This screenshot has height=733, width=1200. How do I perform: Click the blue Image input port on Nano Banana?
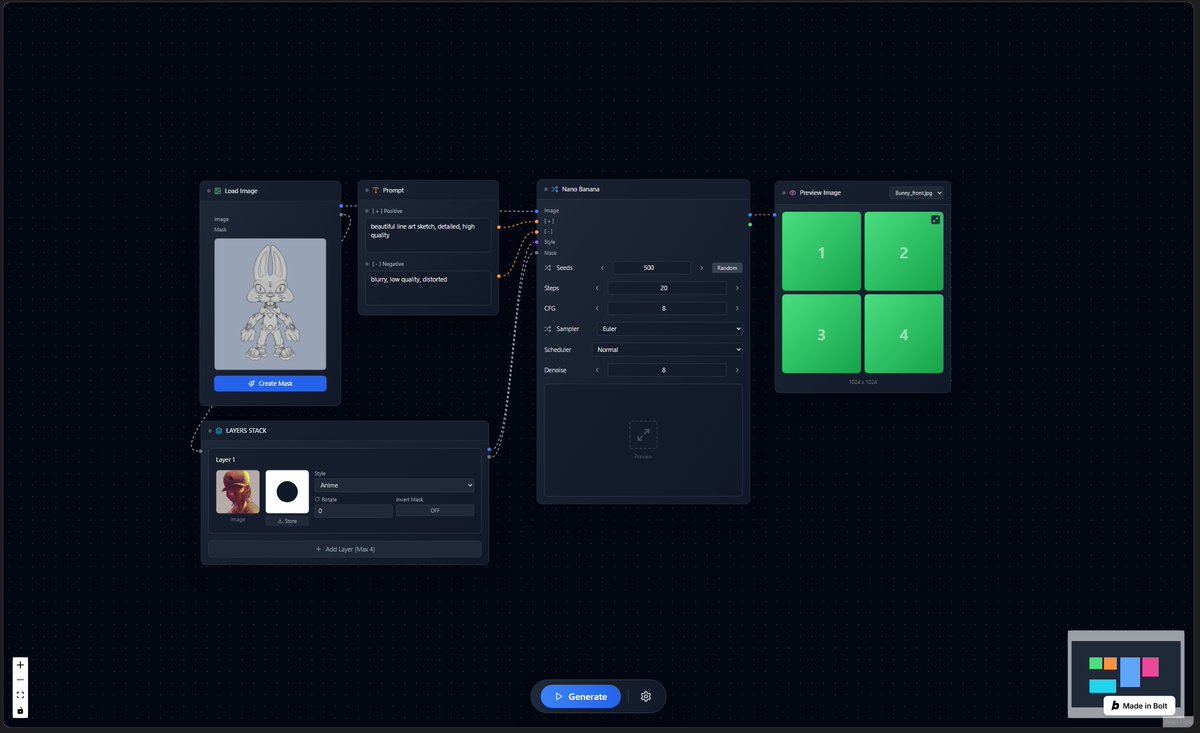(537, 211)
